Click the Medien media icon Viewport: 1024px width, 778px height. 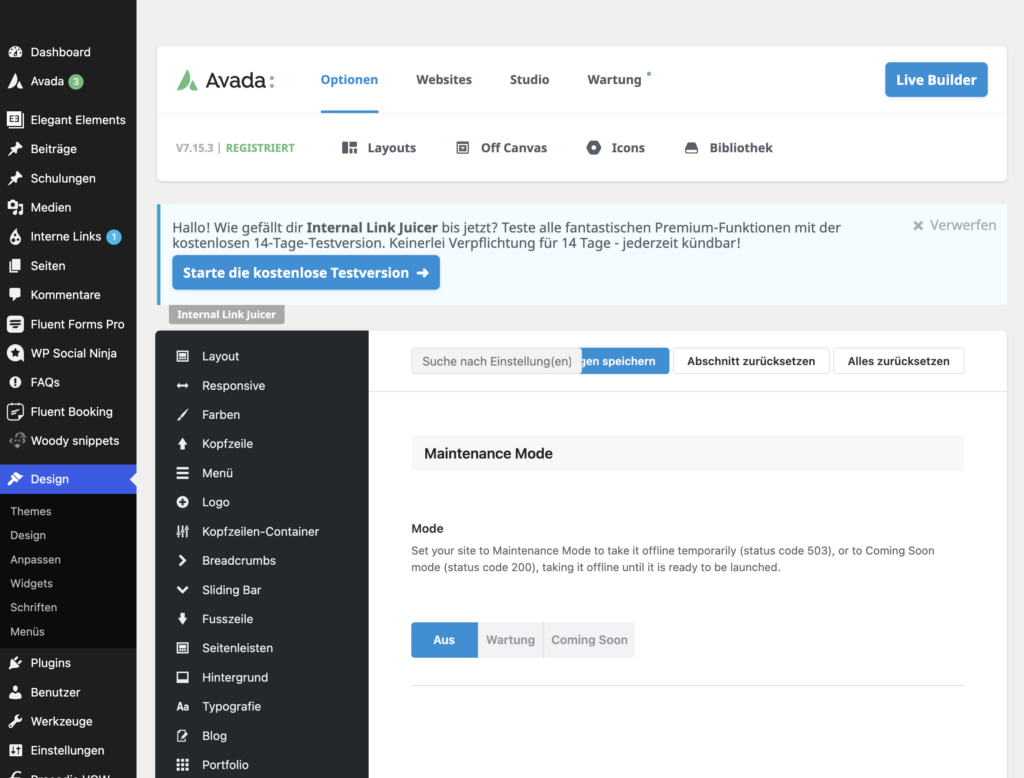(x=16, y=207)
